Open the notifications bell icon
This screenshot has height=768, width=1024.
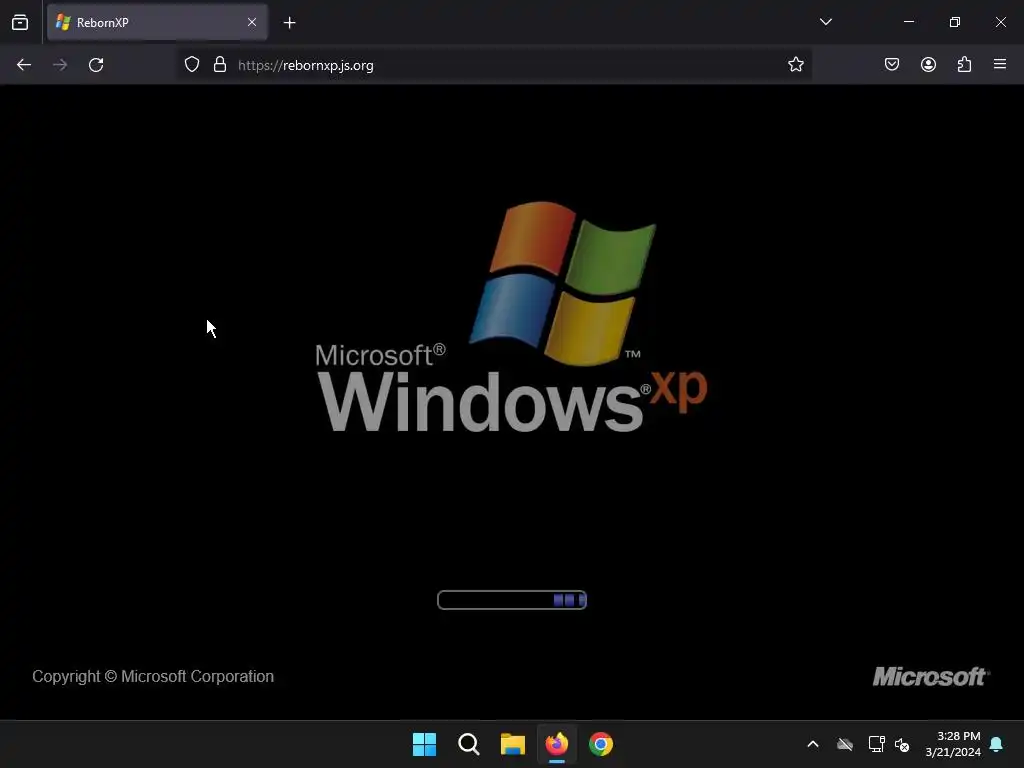[997, 744]
